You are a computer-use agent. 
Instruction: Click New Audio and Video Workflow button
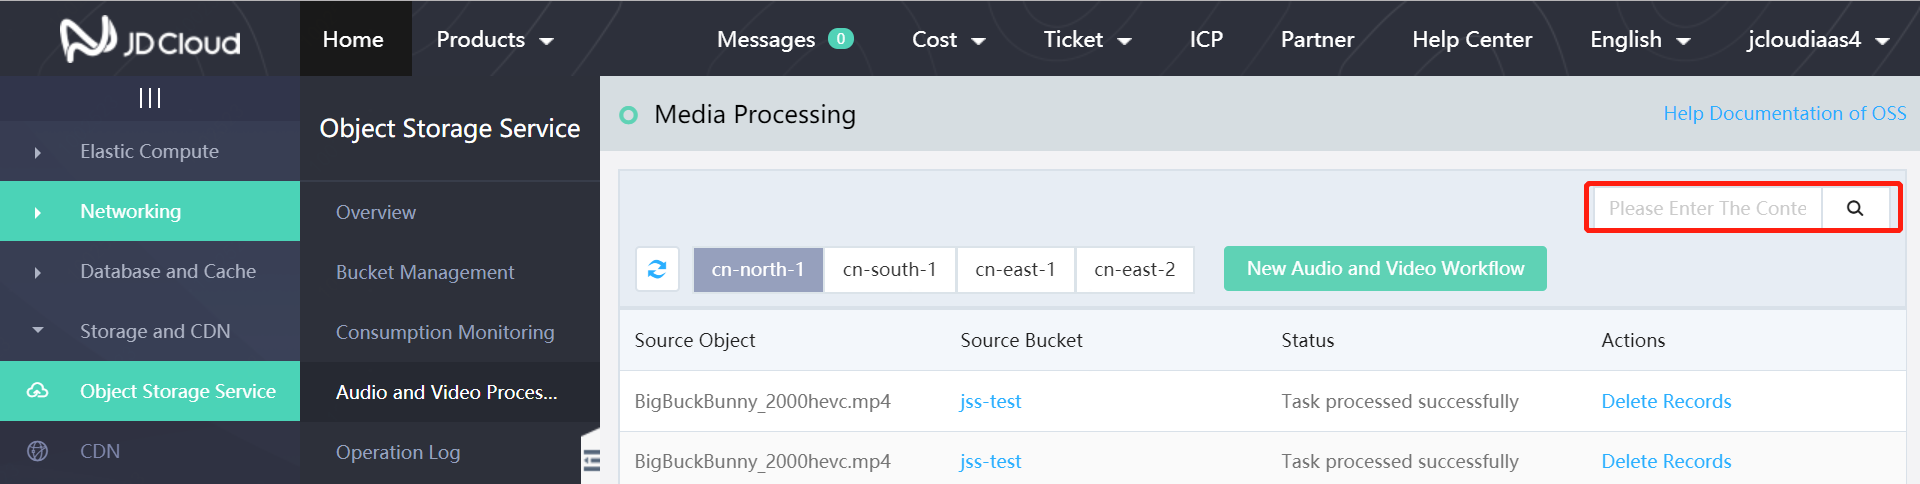[1385, 268]
